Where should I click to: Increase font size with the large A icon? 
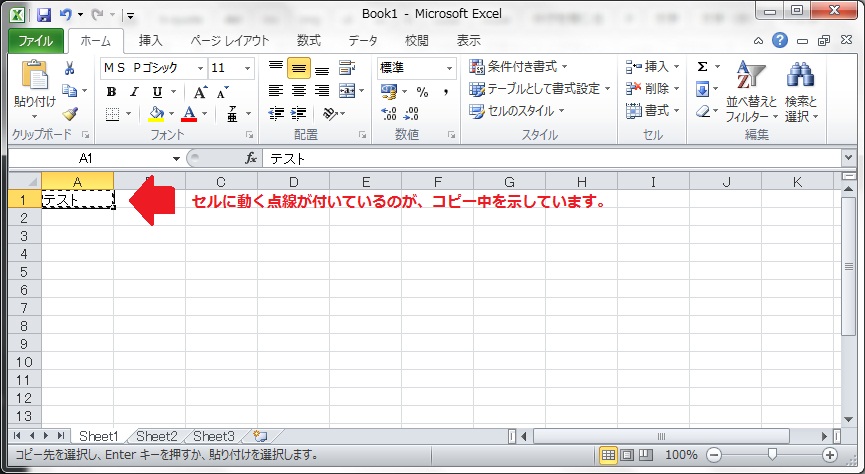click(200, 92)
